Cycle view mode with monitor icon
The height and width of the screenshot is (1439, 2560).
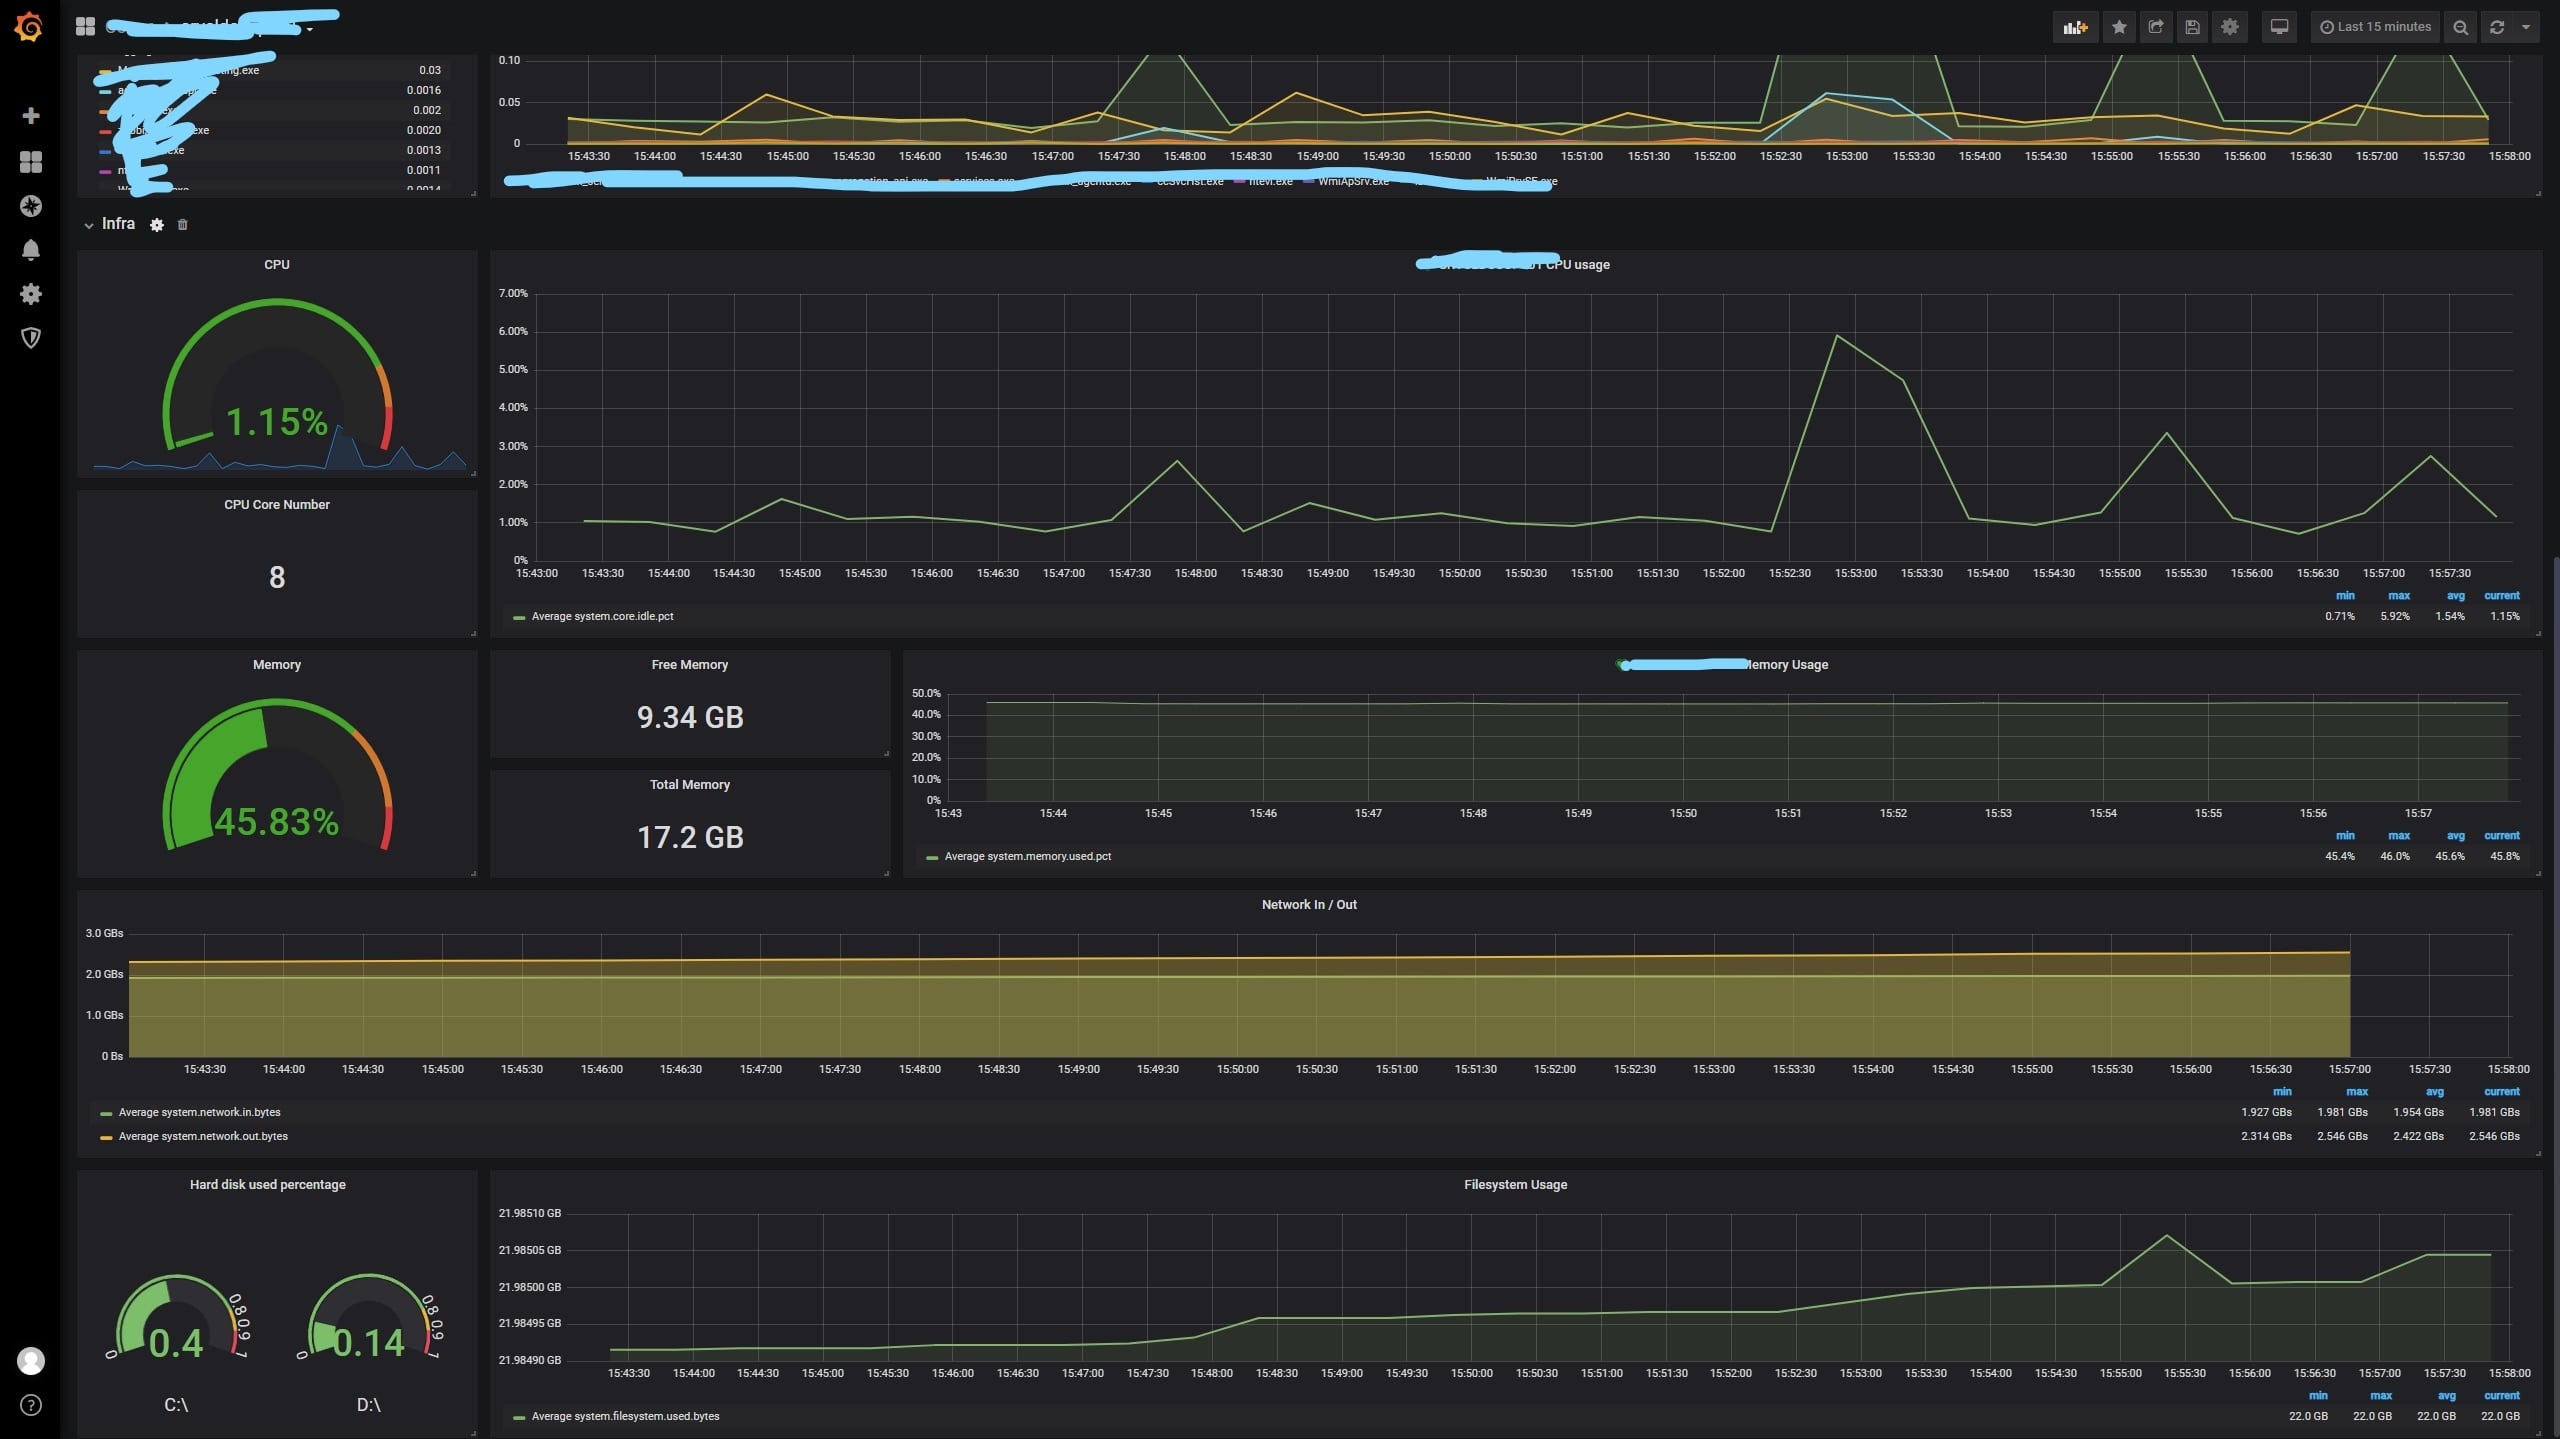pyautogui.click(x=2279, y=27)
